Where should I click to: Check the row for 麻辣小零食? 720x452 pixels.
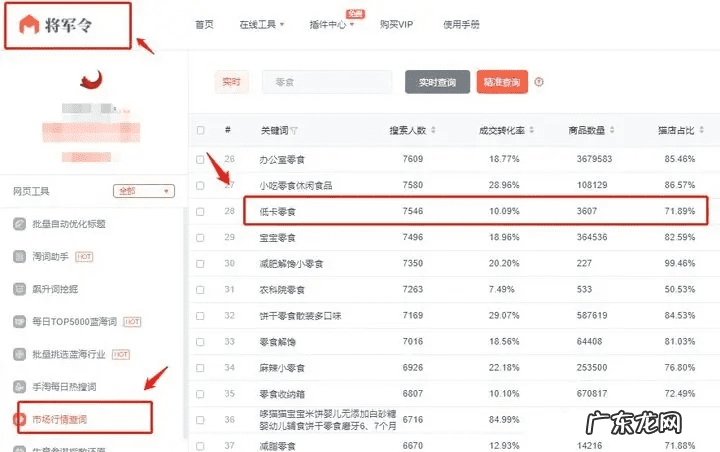point(200,368)
